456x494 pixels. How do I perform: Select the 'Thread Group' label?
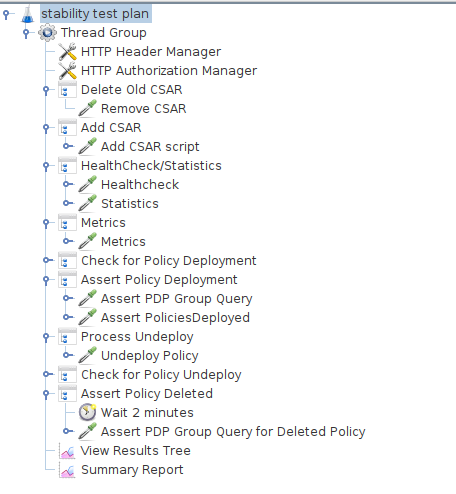(x=104, y=33)
